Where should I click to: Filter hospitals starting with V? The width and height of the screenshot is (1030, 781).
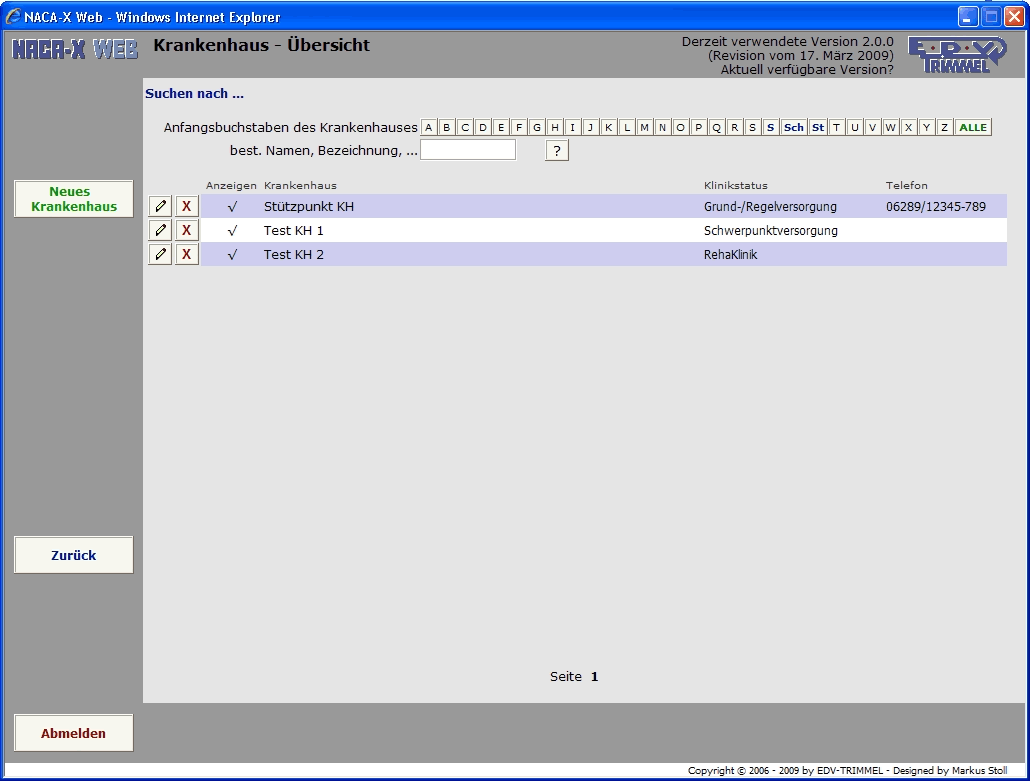[872, 127]
